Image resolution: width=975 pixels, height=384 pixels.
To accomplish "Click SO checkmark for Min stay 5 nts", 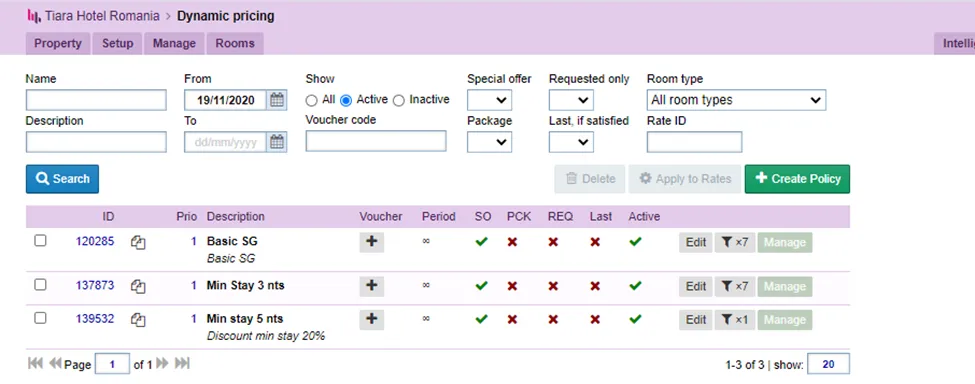I will click(x=481, y=319).
